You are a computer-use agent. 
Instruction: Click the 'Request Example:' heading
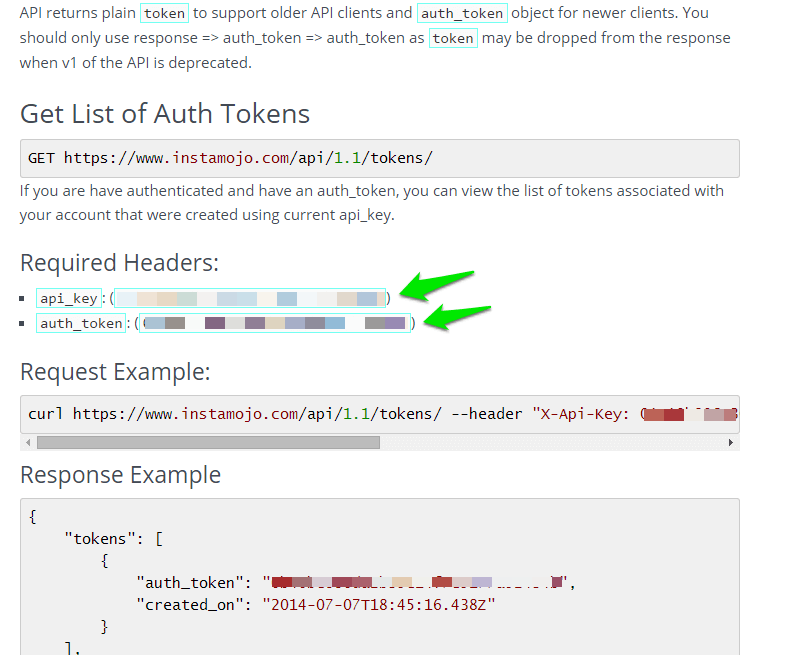coord(115,372)
